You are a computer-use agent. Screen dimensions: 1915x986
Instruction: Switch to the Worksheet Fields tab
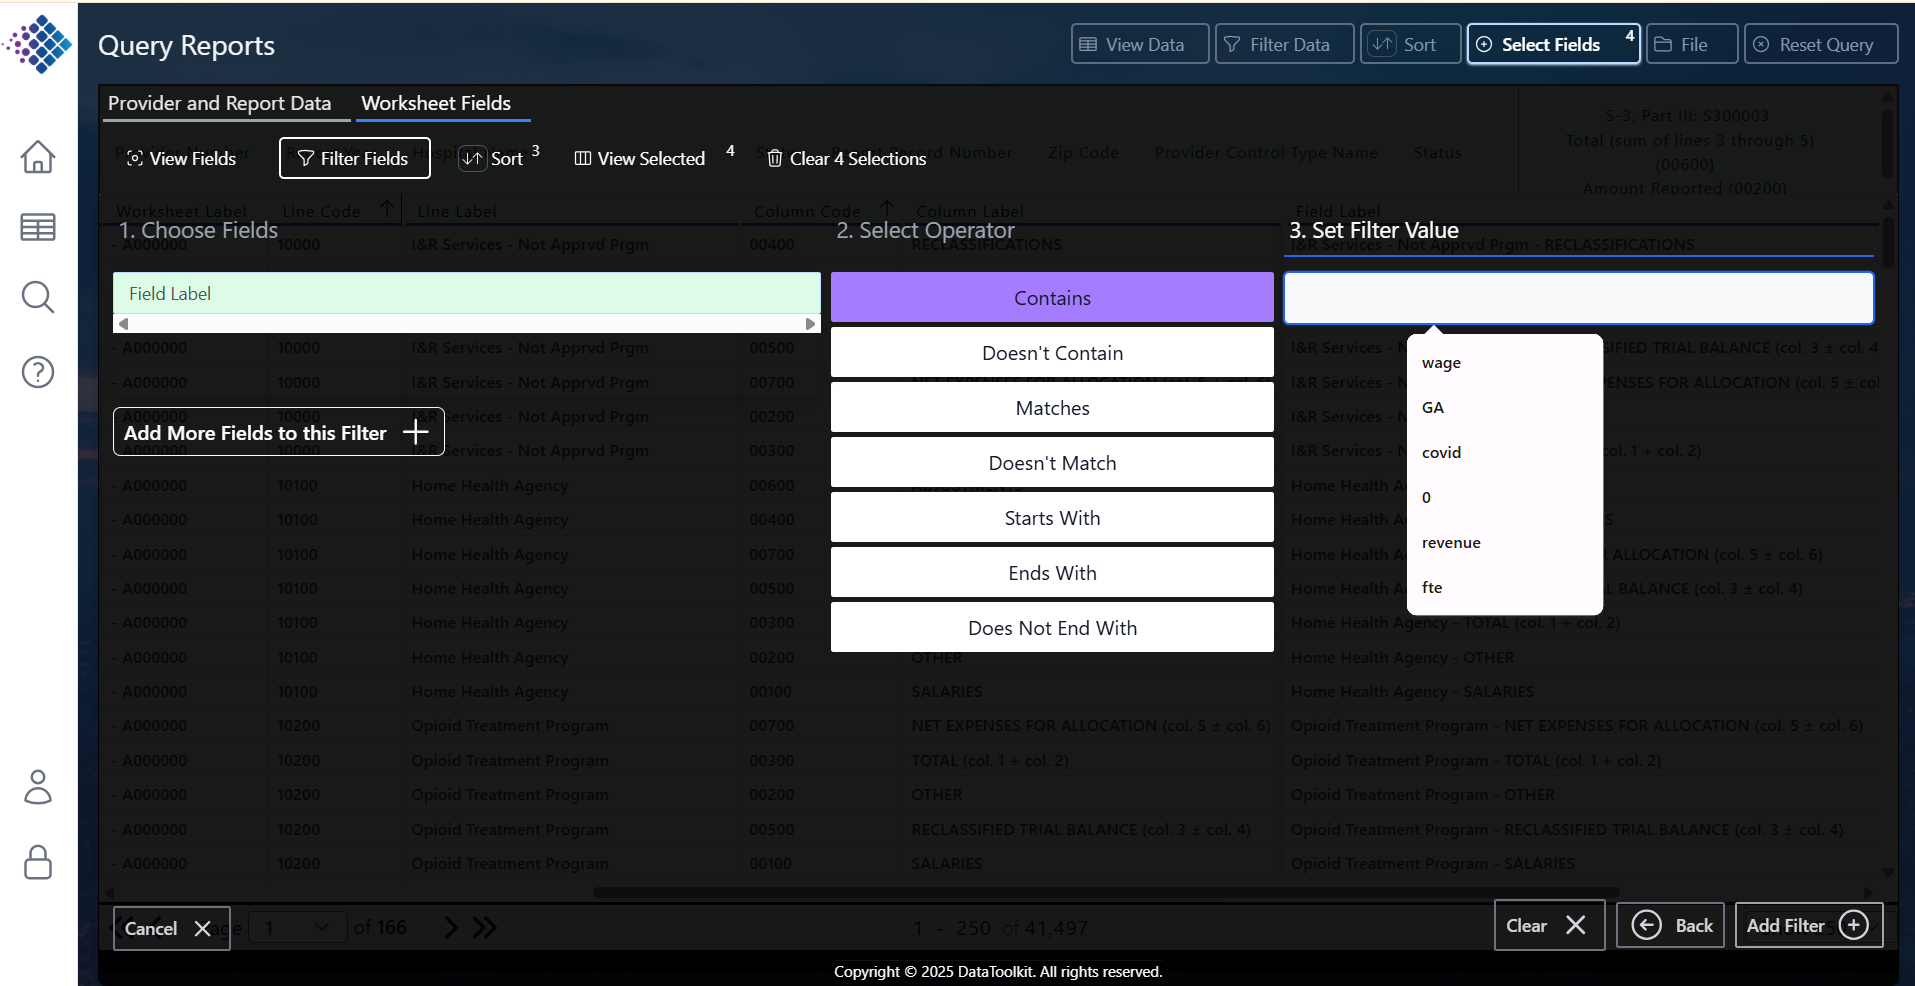point(437,103)
